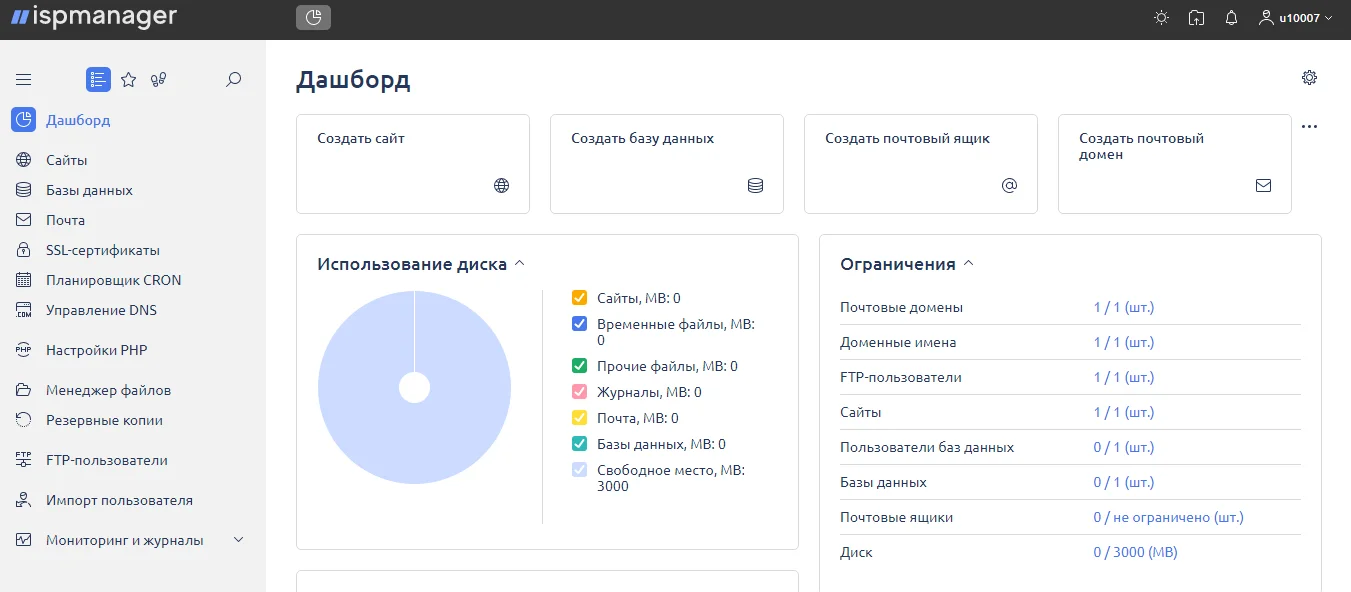Click the Создать сайт card

pyautogui.click(x=412, y=163)
